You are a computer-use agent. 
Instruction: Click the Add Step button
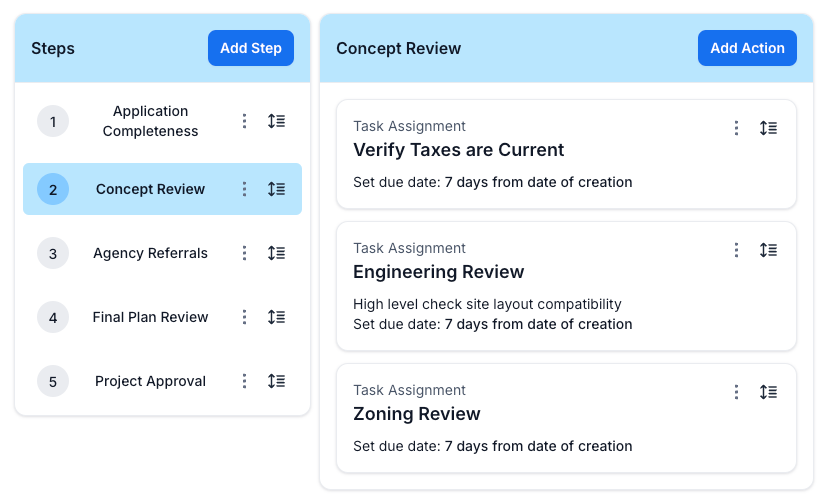tap(251, 48)
